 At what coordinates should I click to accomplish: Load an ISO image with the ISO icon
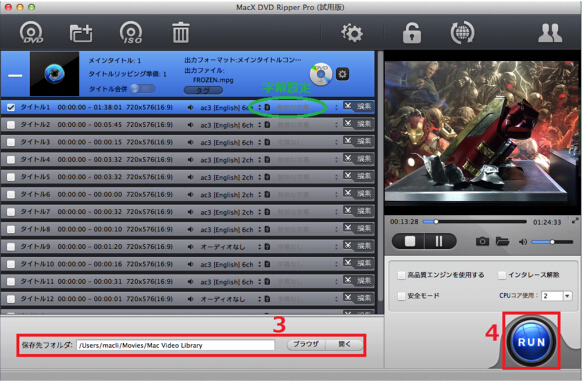click(131, 33)
